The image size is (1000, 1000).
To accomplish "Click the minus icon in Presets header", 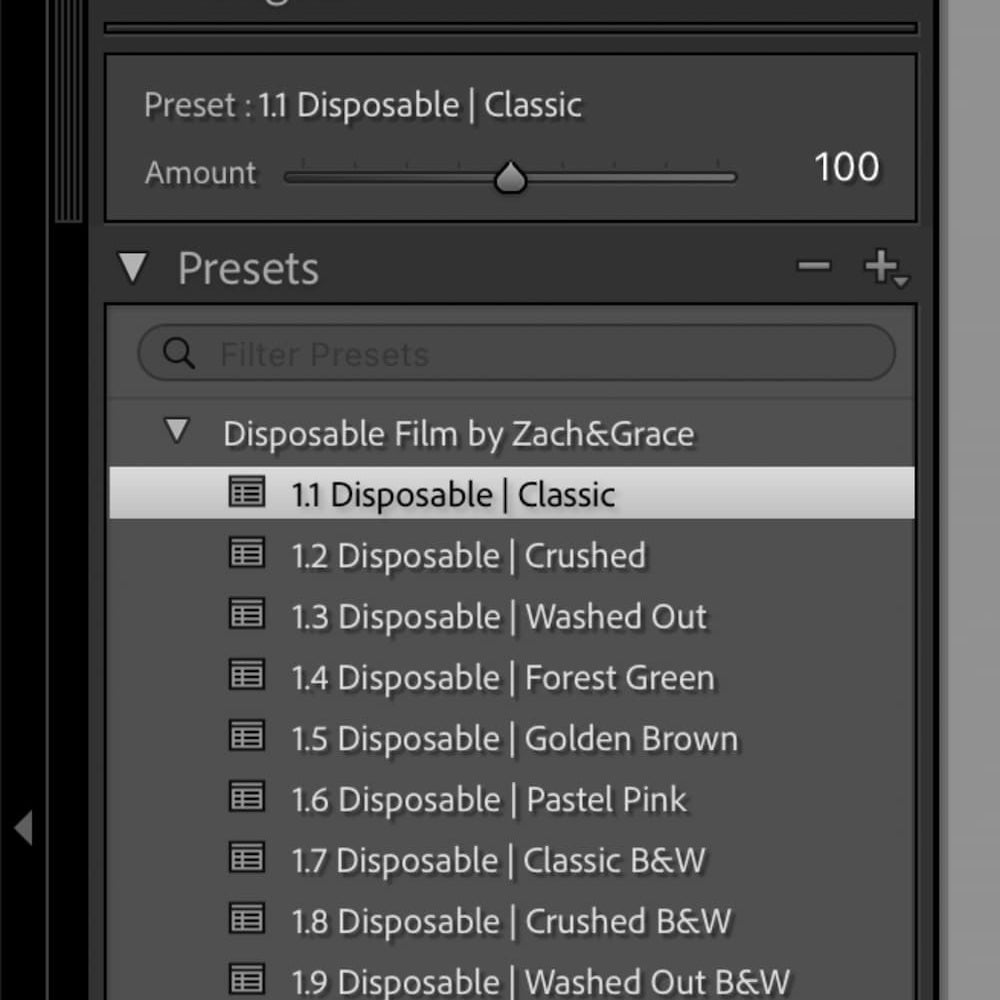I will click(x=813, y=267).
